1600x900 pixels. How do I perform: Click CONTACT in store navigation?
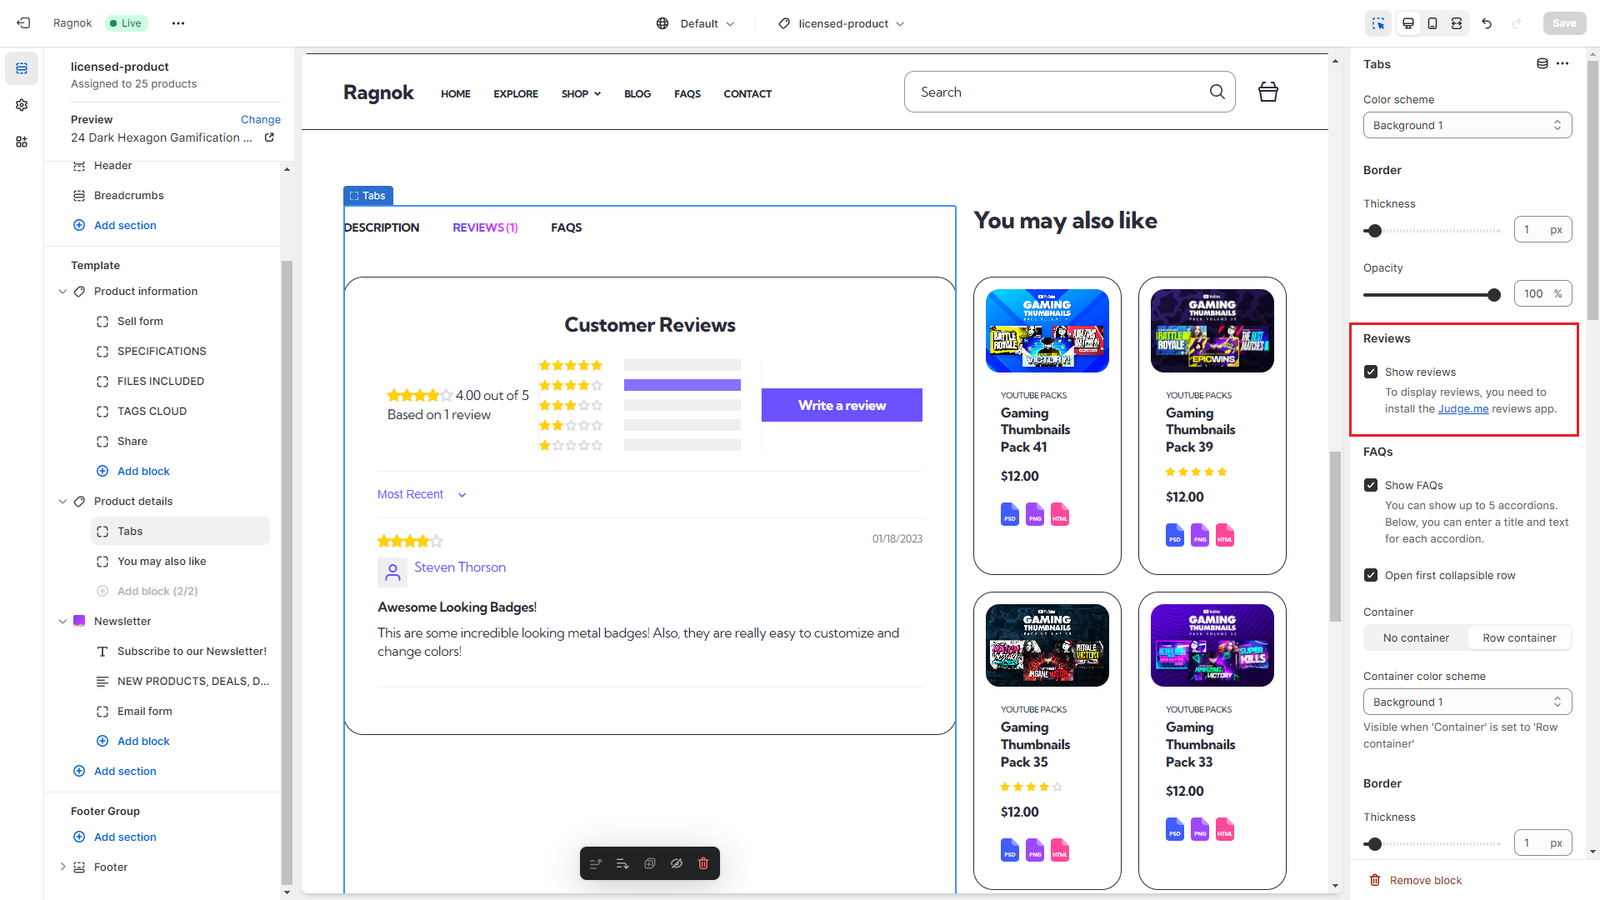pos(748,94)
